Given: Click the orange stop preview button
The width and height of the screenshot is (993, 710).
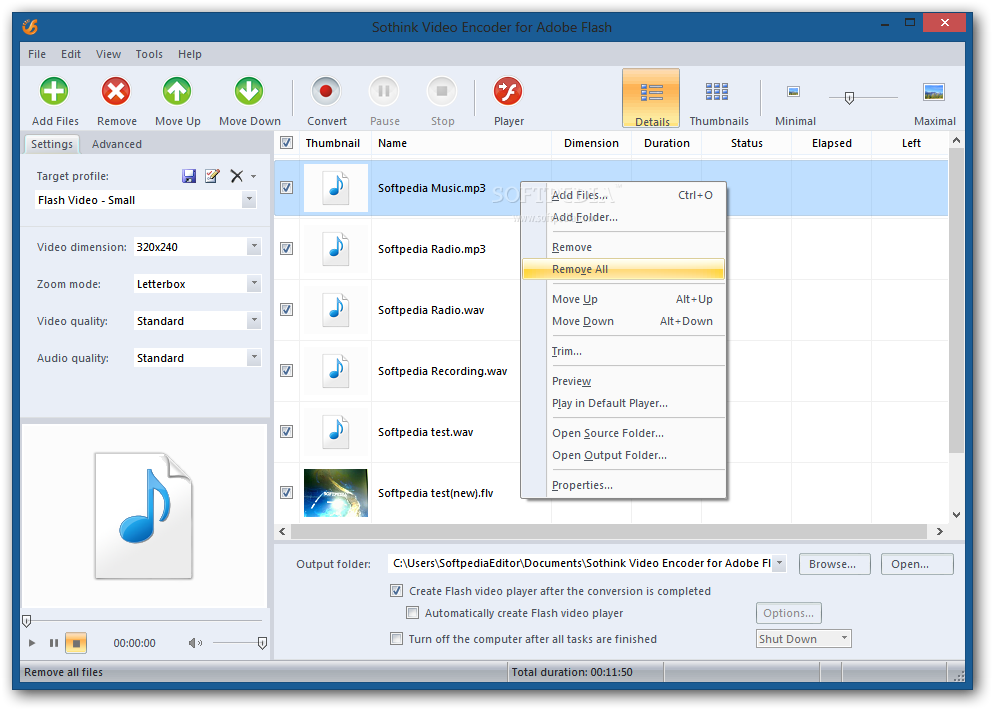Looking at the screenshot, I should pyautogui.click(x=76, y=643).
